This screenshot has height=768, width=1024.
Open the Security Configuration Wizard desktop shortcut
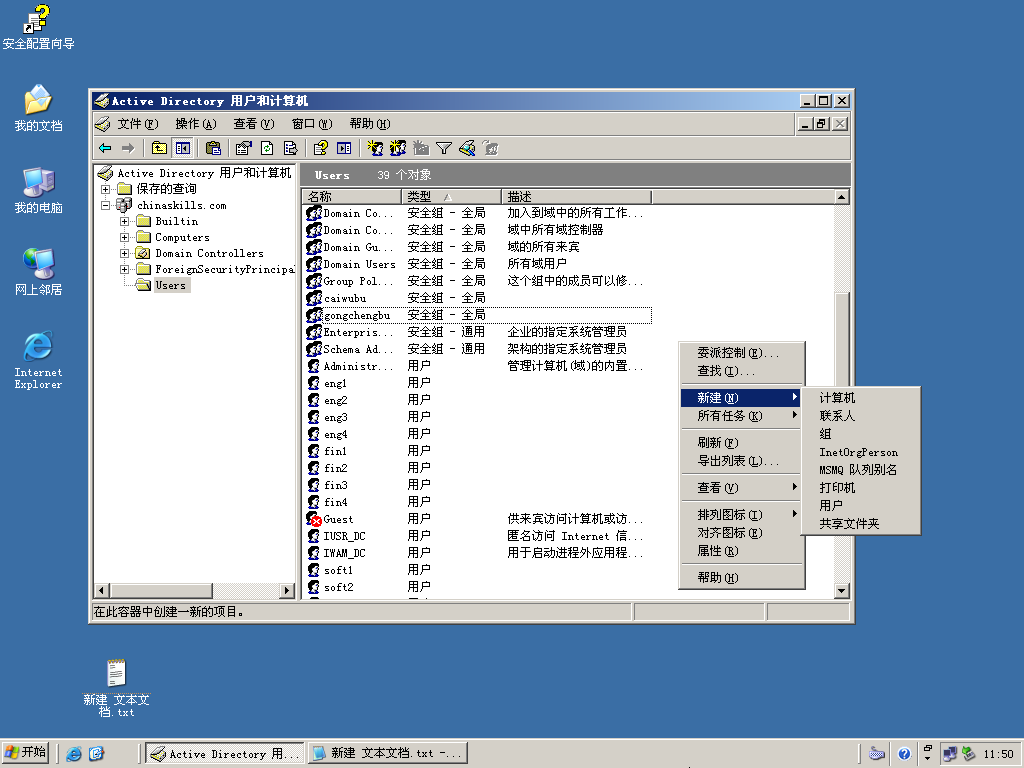(39, 27)
